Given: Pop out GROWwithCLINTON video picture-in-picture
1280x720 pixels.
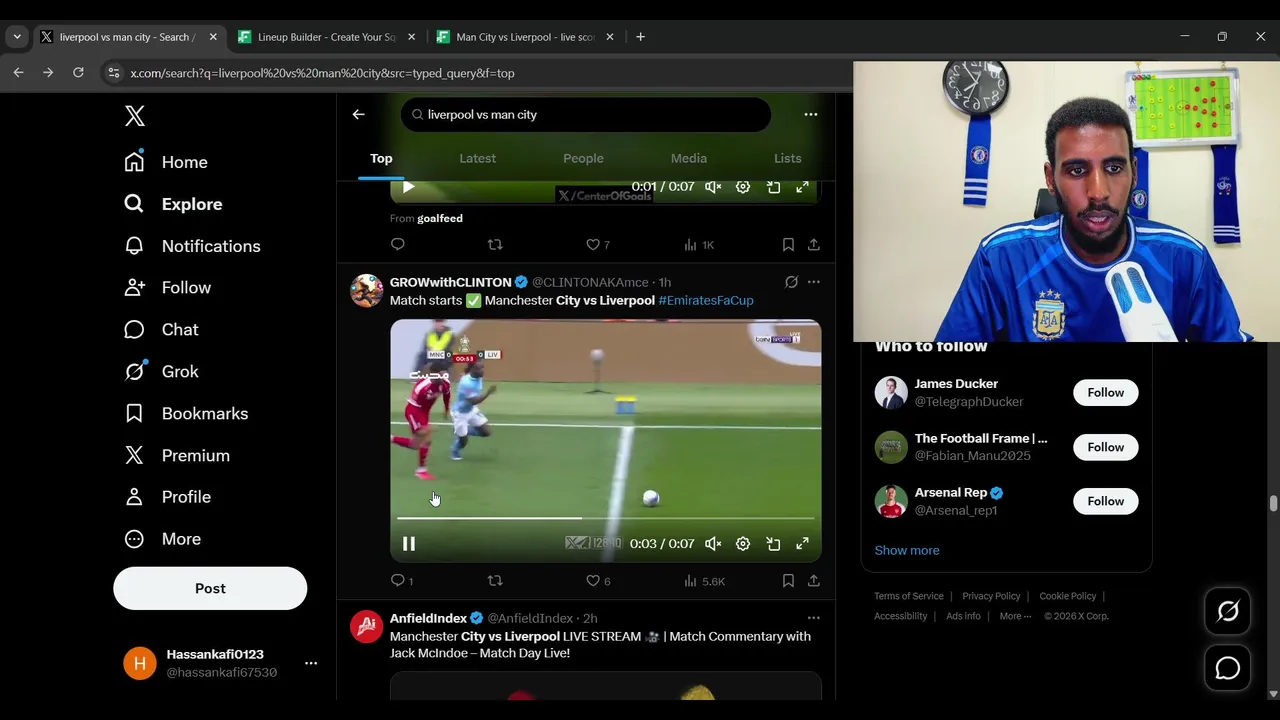Looking at the screenshot, I should pyautogui.click(x=773, y=544).
